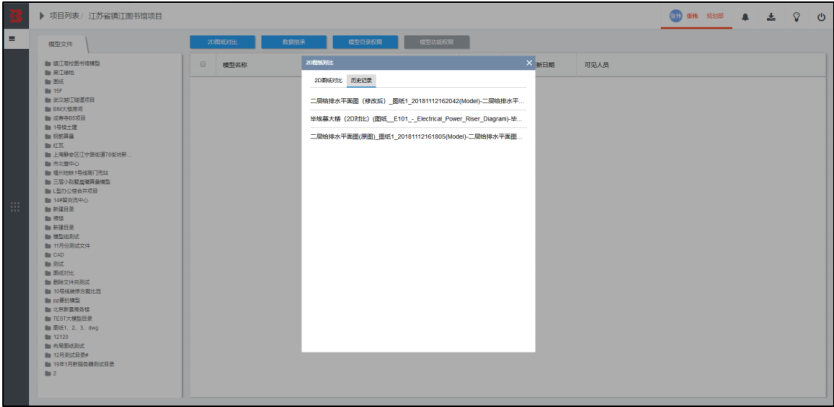Toggle the select-all checkbox in table header
Image resolution: width=834 pixels, height=407 pixels.
click(203, 64)
